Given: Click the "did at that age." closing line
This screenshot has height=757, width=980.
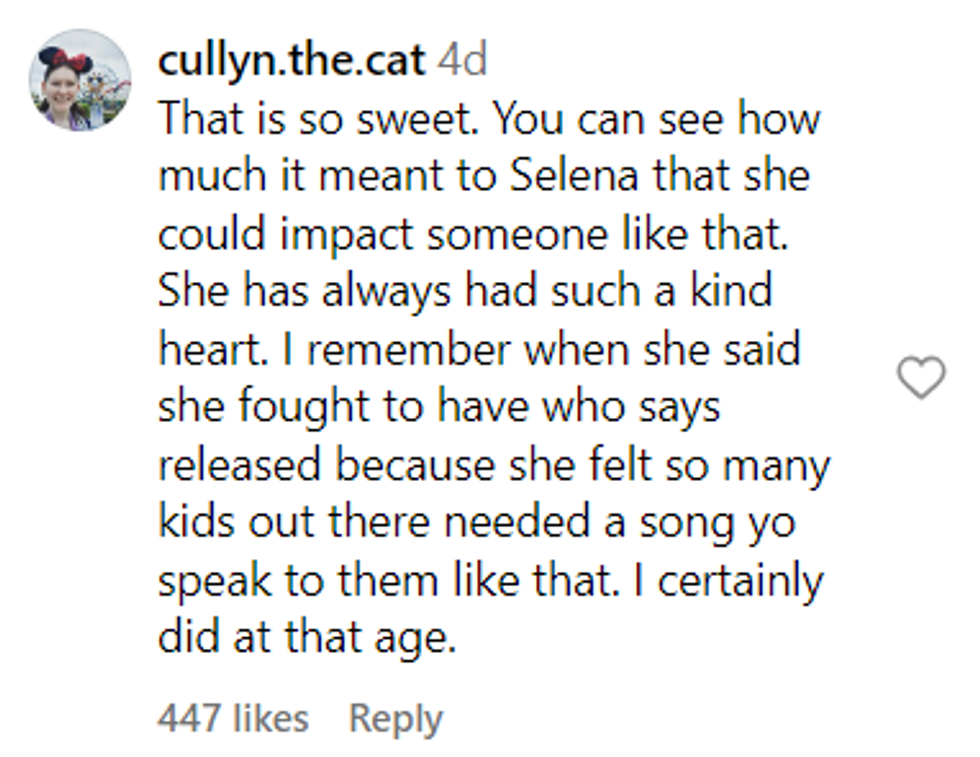Looking at the screenshot, I should point(306,638).
